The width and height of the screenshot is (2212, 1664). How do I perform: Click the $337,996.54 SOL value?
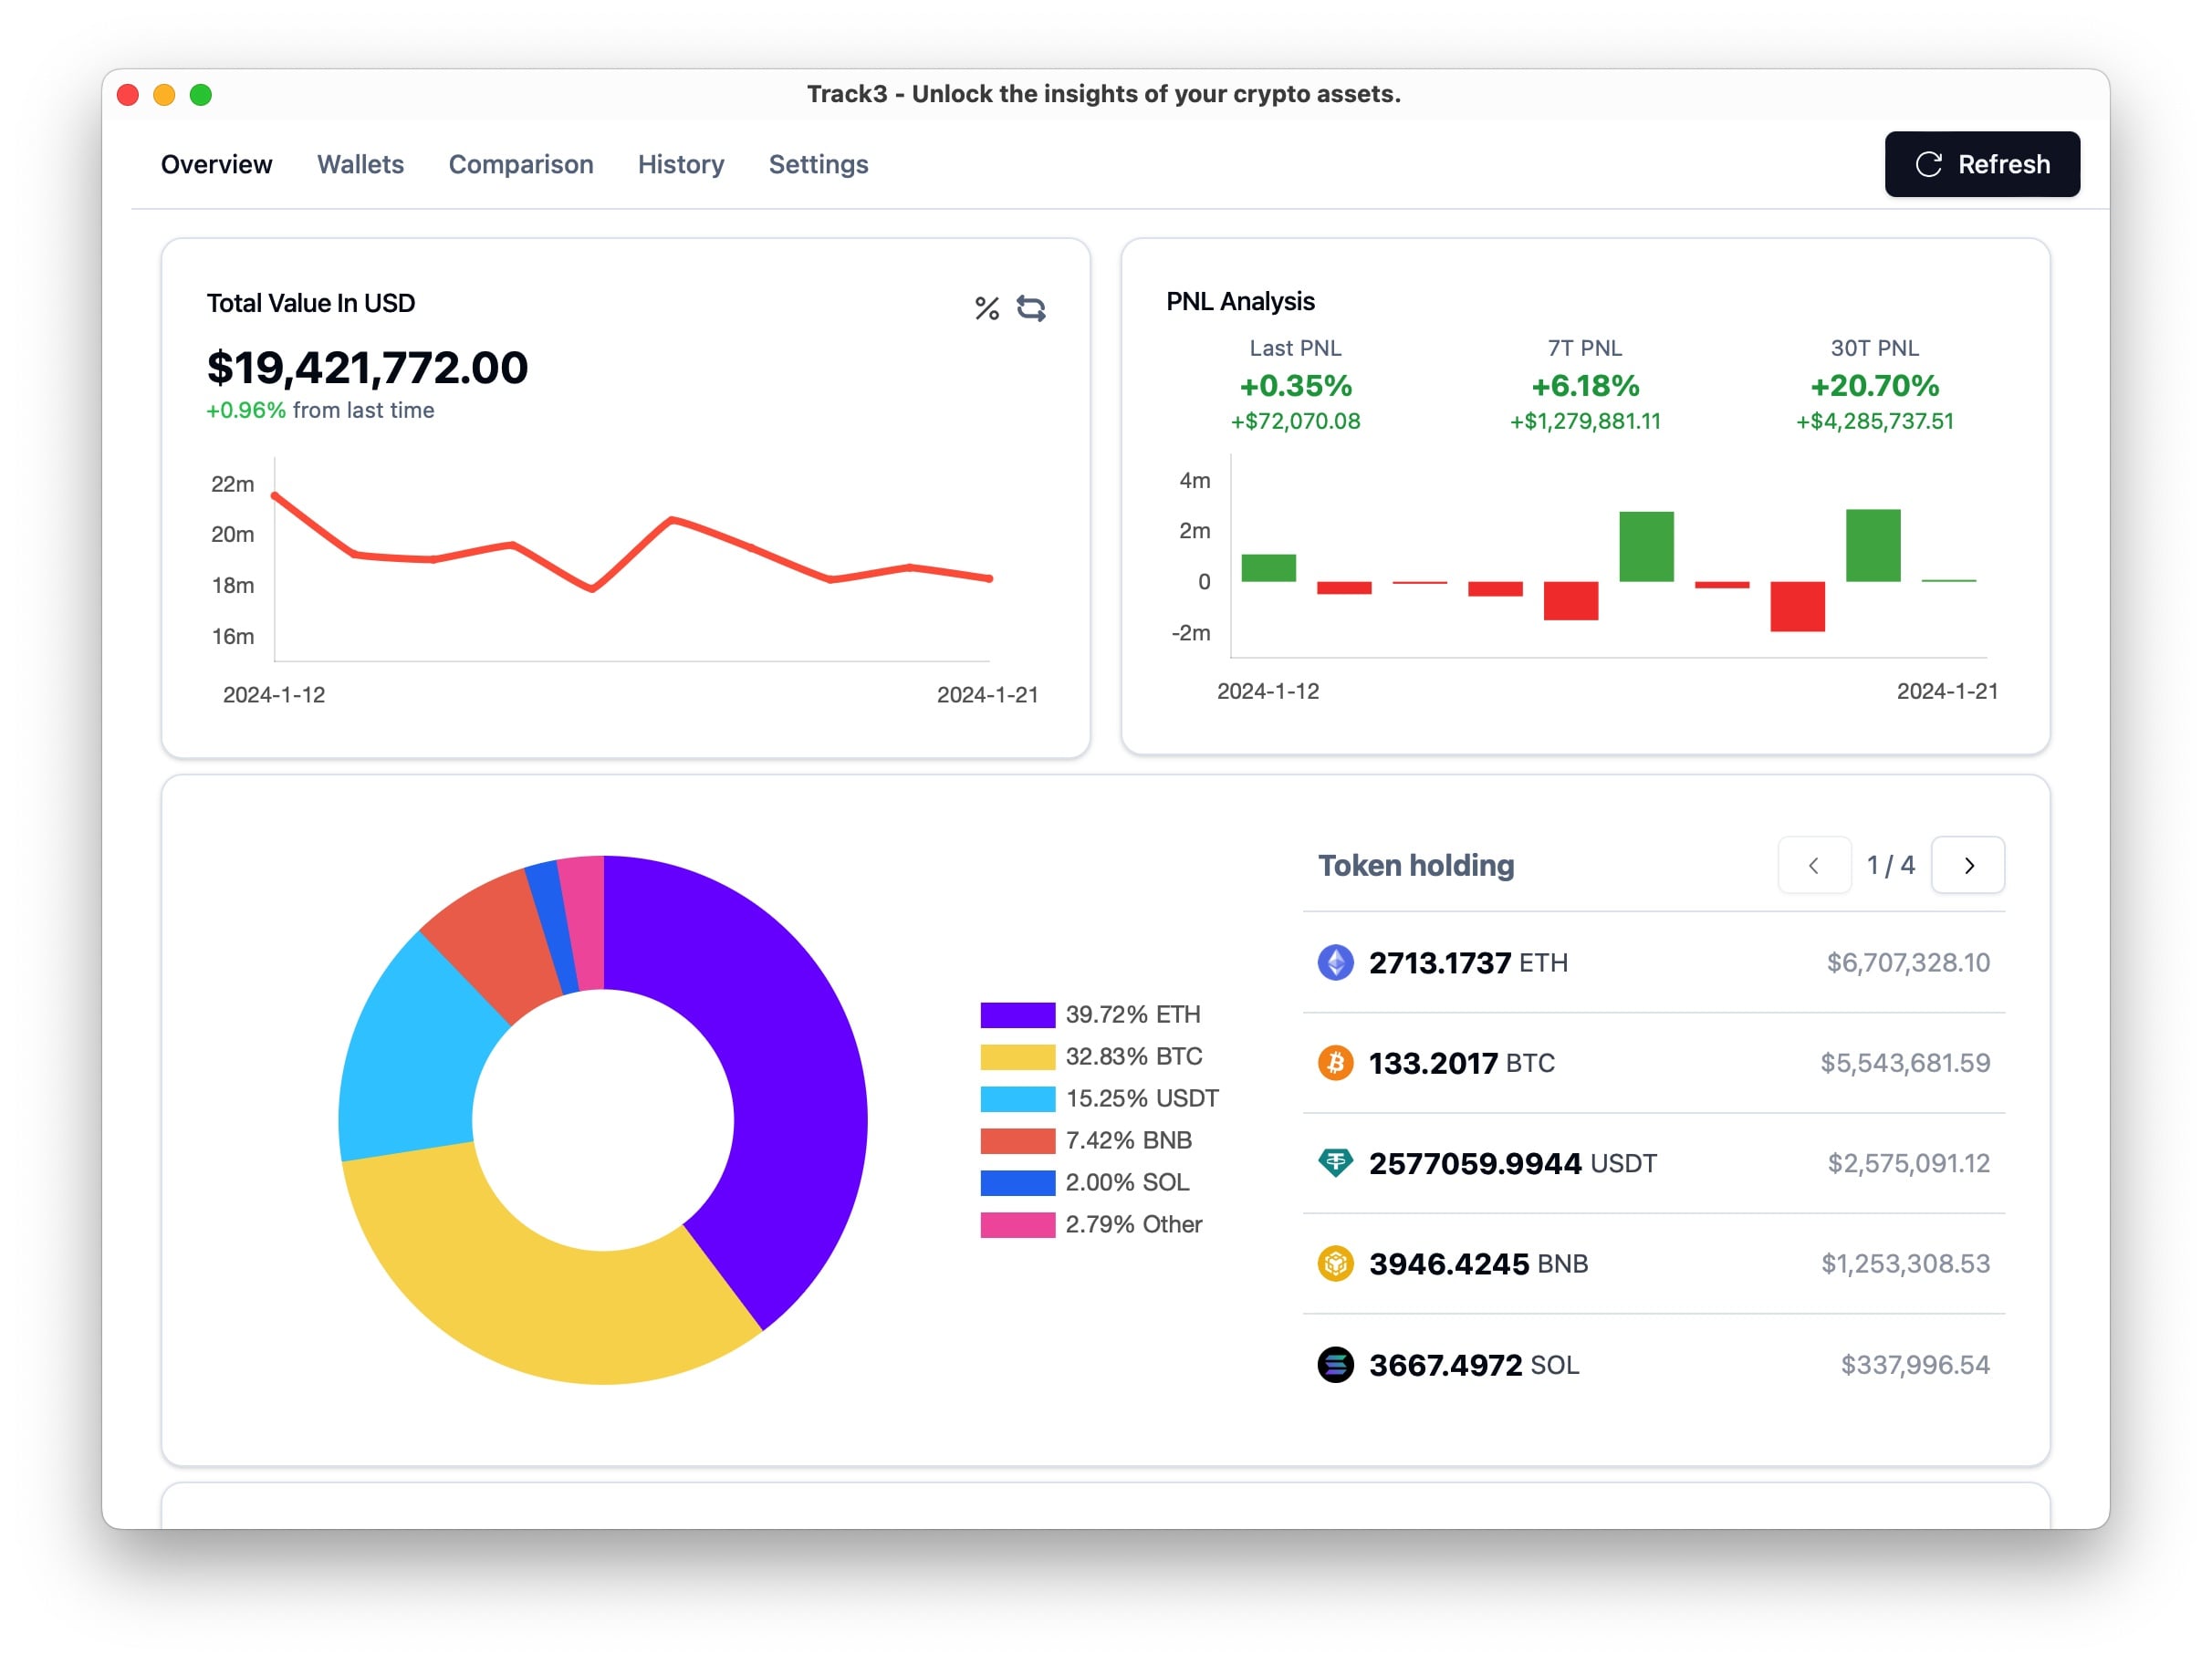[1915, 1364]
